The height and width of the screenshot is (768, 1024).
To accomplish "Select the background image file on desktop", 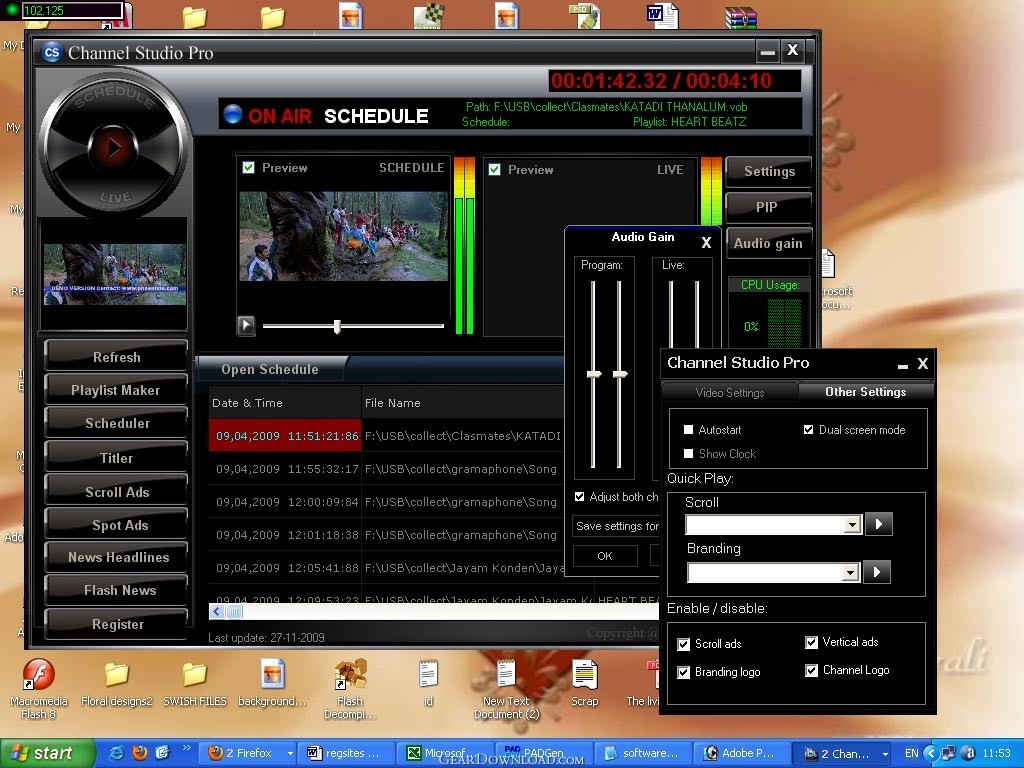I will [272, 683].
